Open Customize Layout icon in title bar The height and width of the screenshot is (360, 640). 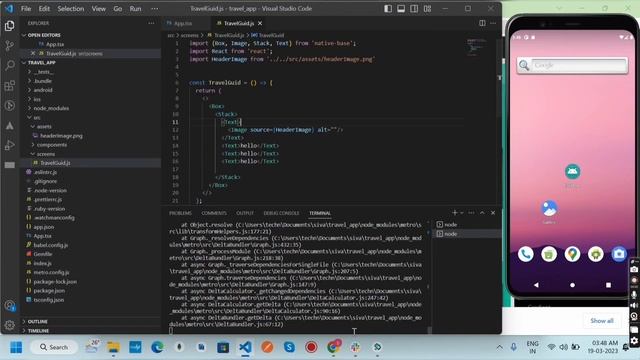point(427,9)
